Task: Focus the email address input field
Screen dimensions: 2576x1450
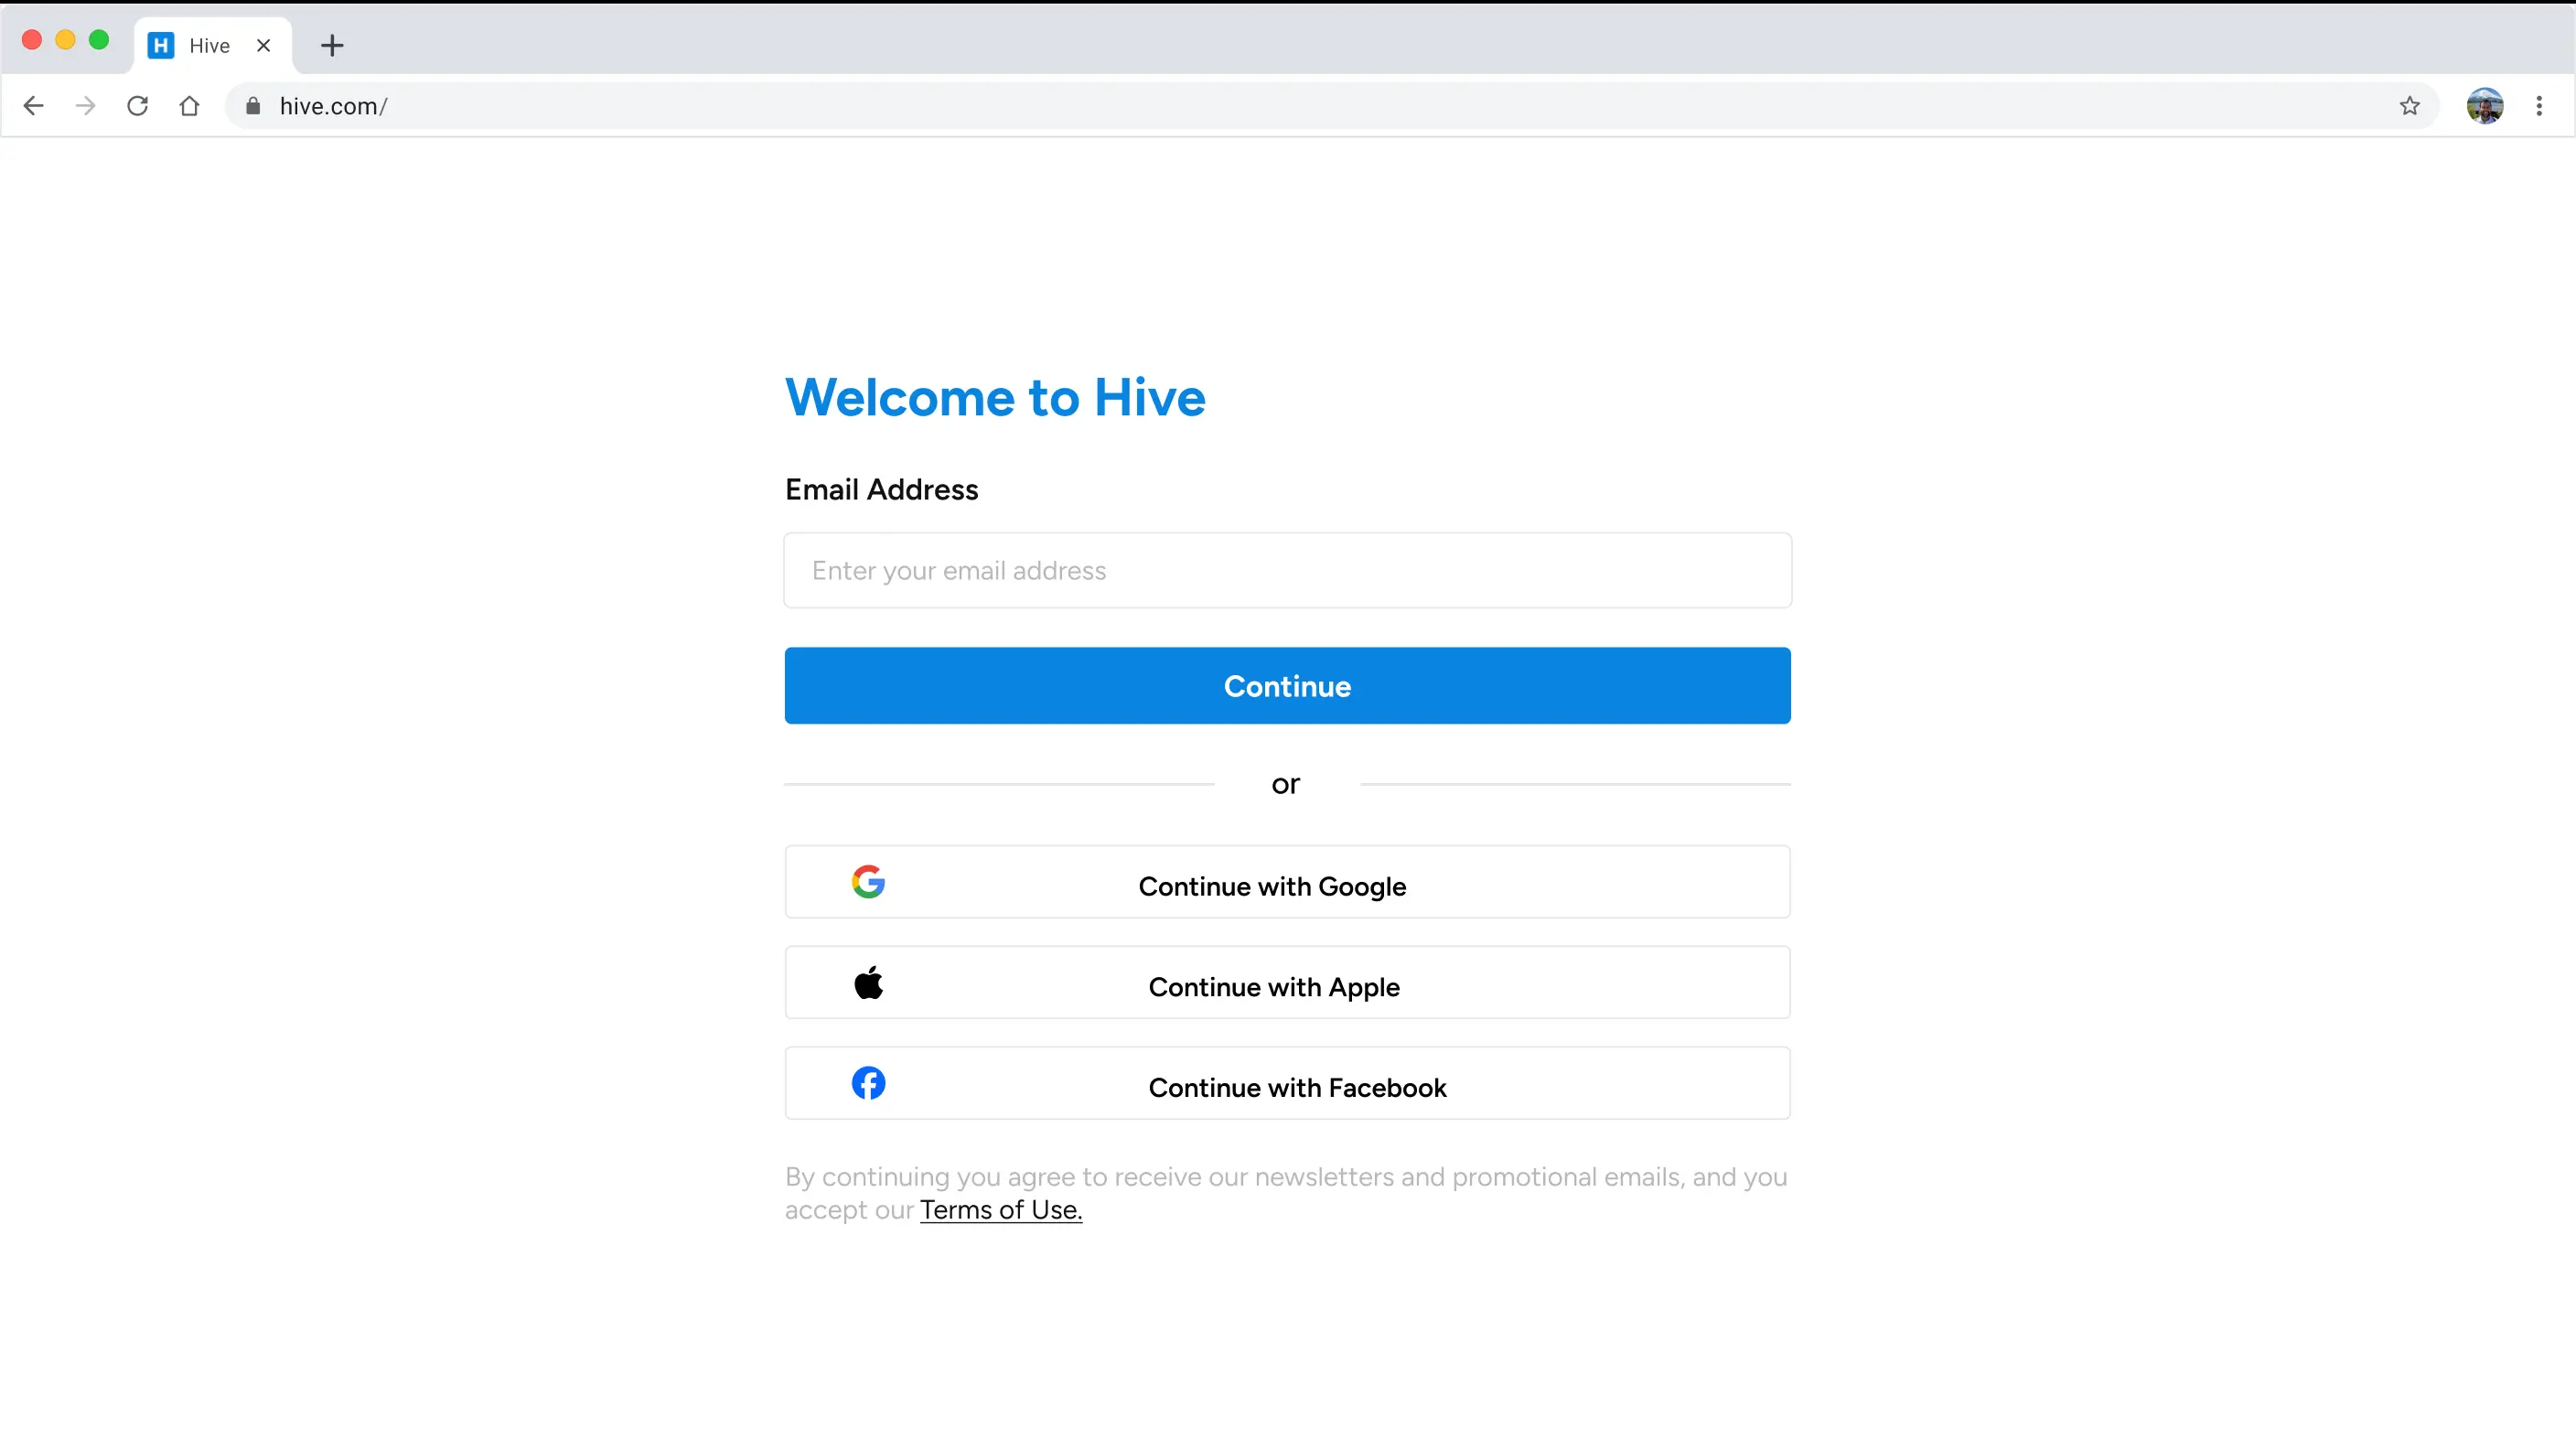Action: [1288, 571]
